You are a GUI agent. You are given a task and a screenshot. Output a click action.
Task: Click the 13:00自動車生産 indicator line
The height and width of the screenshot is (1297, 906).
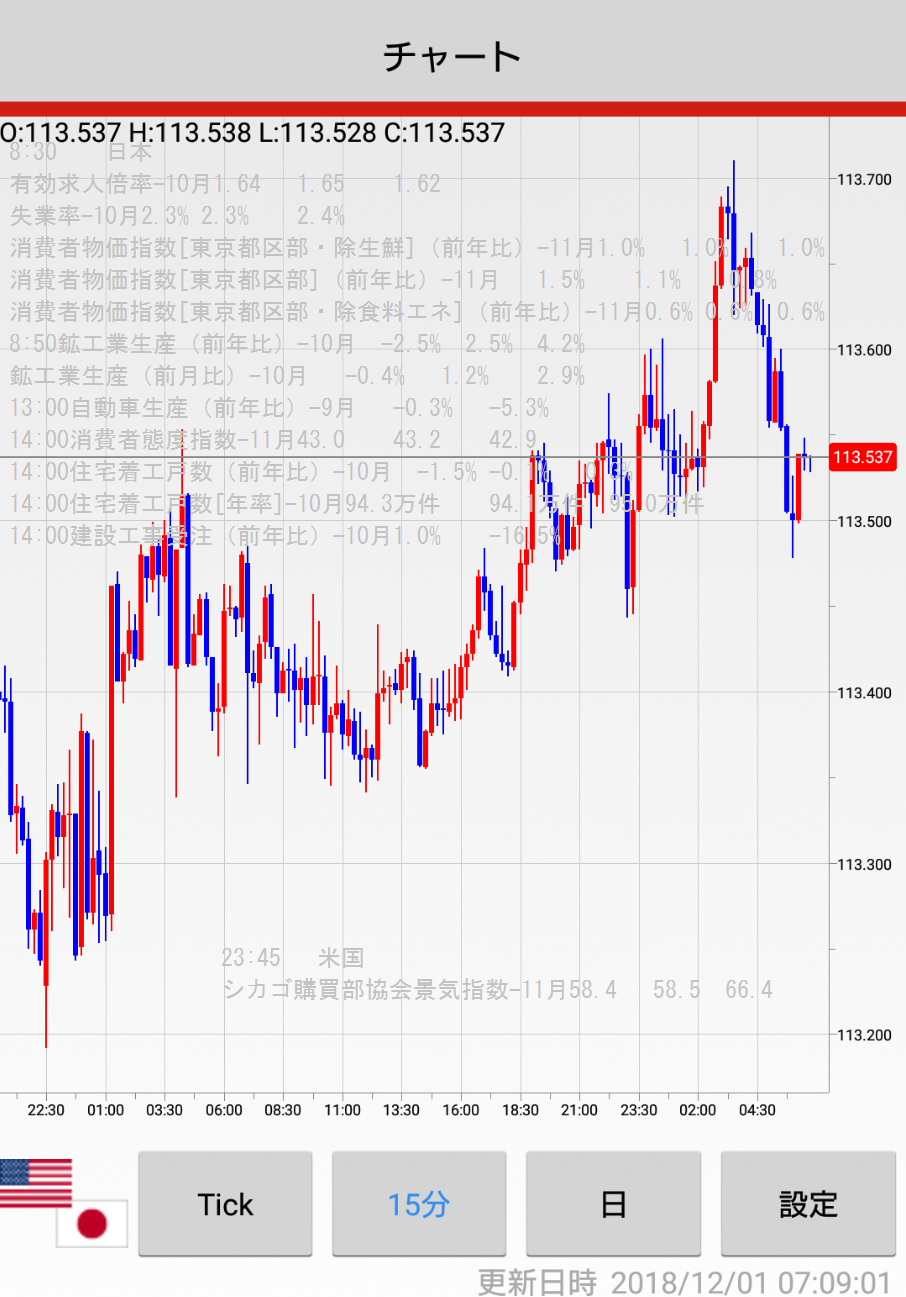(x=279, y=408)
